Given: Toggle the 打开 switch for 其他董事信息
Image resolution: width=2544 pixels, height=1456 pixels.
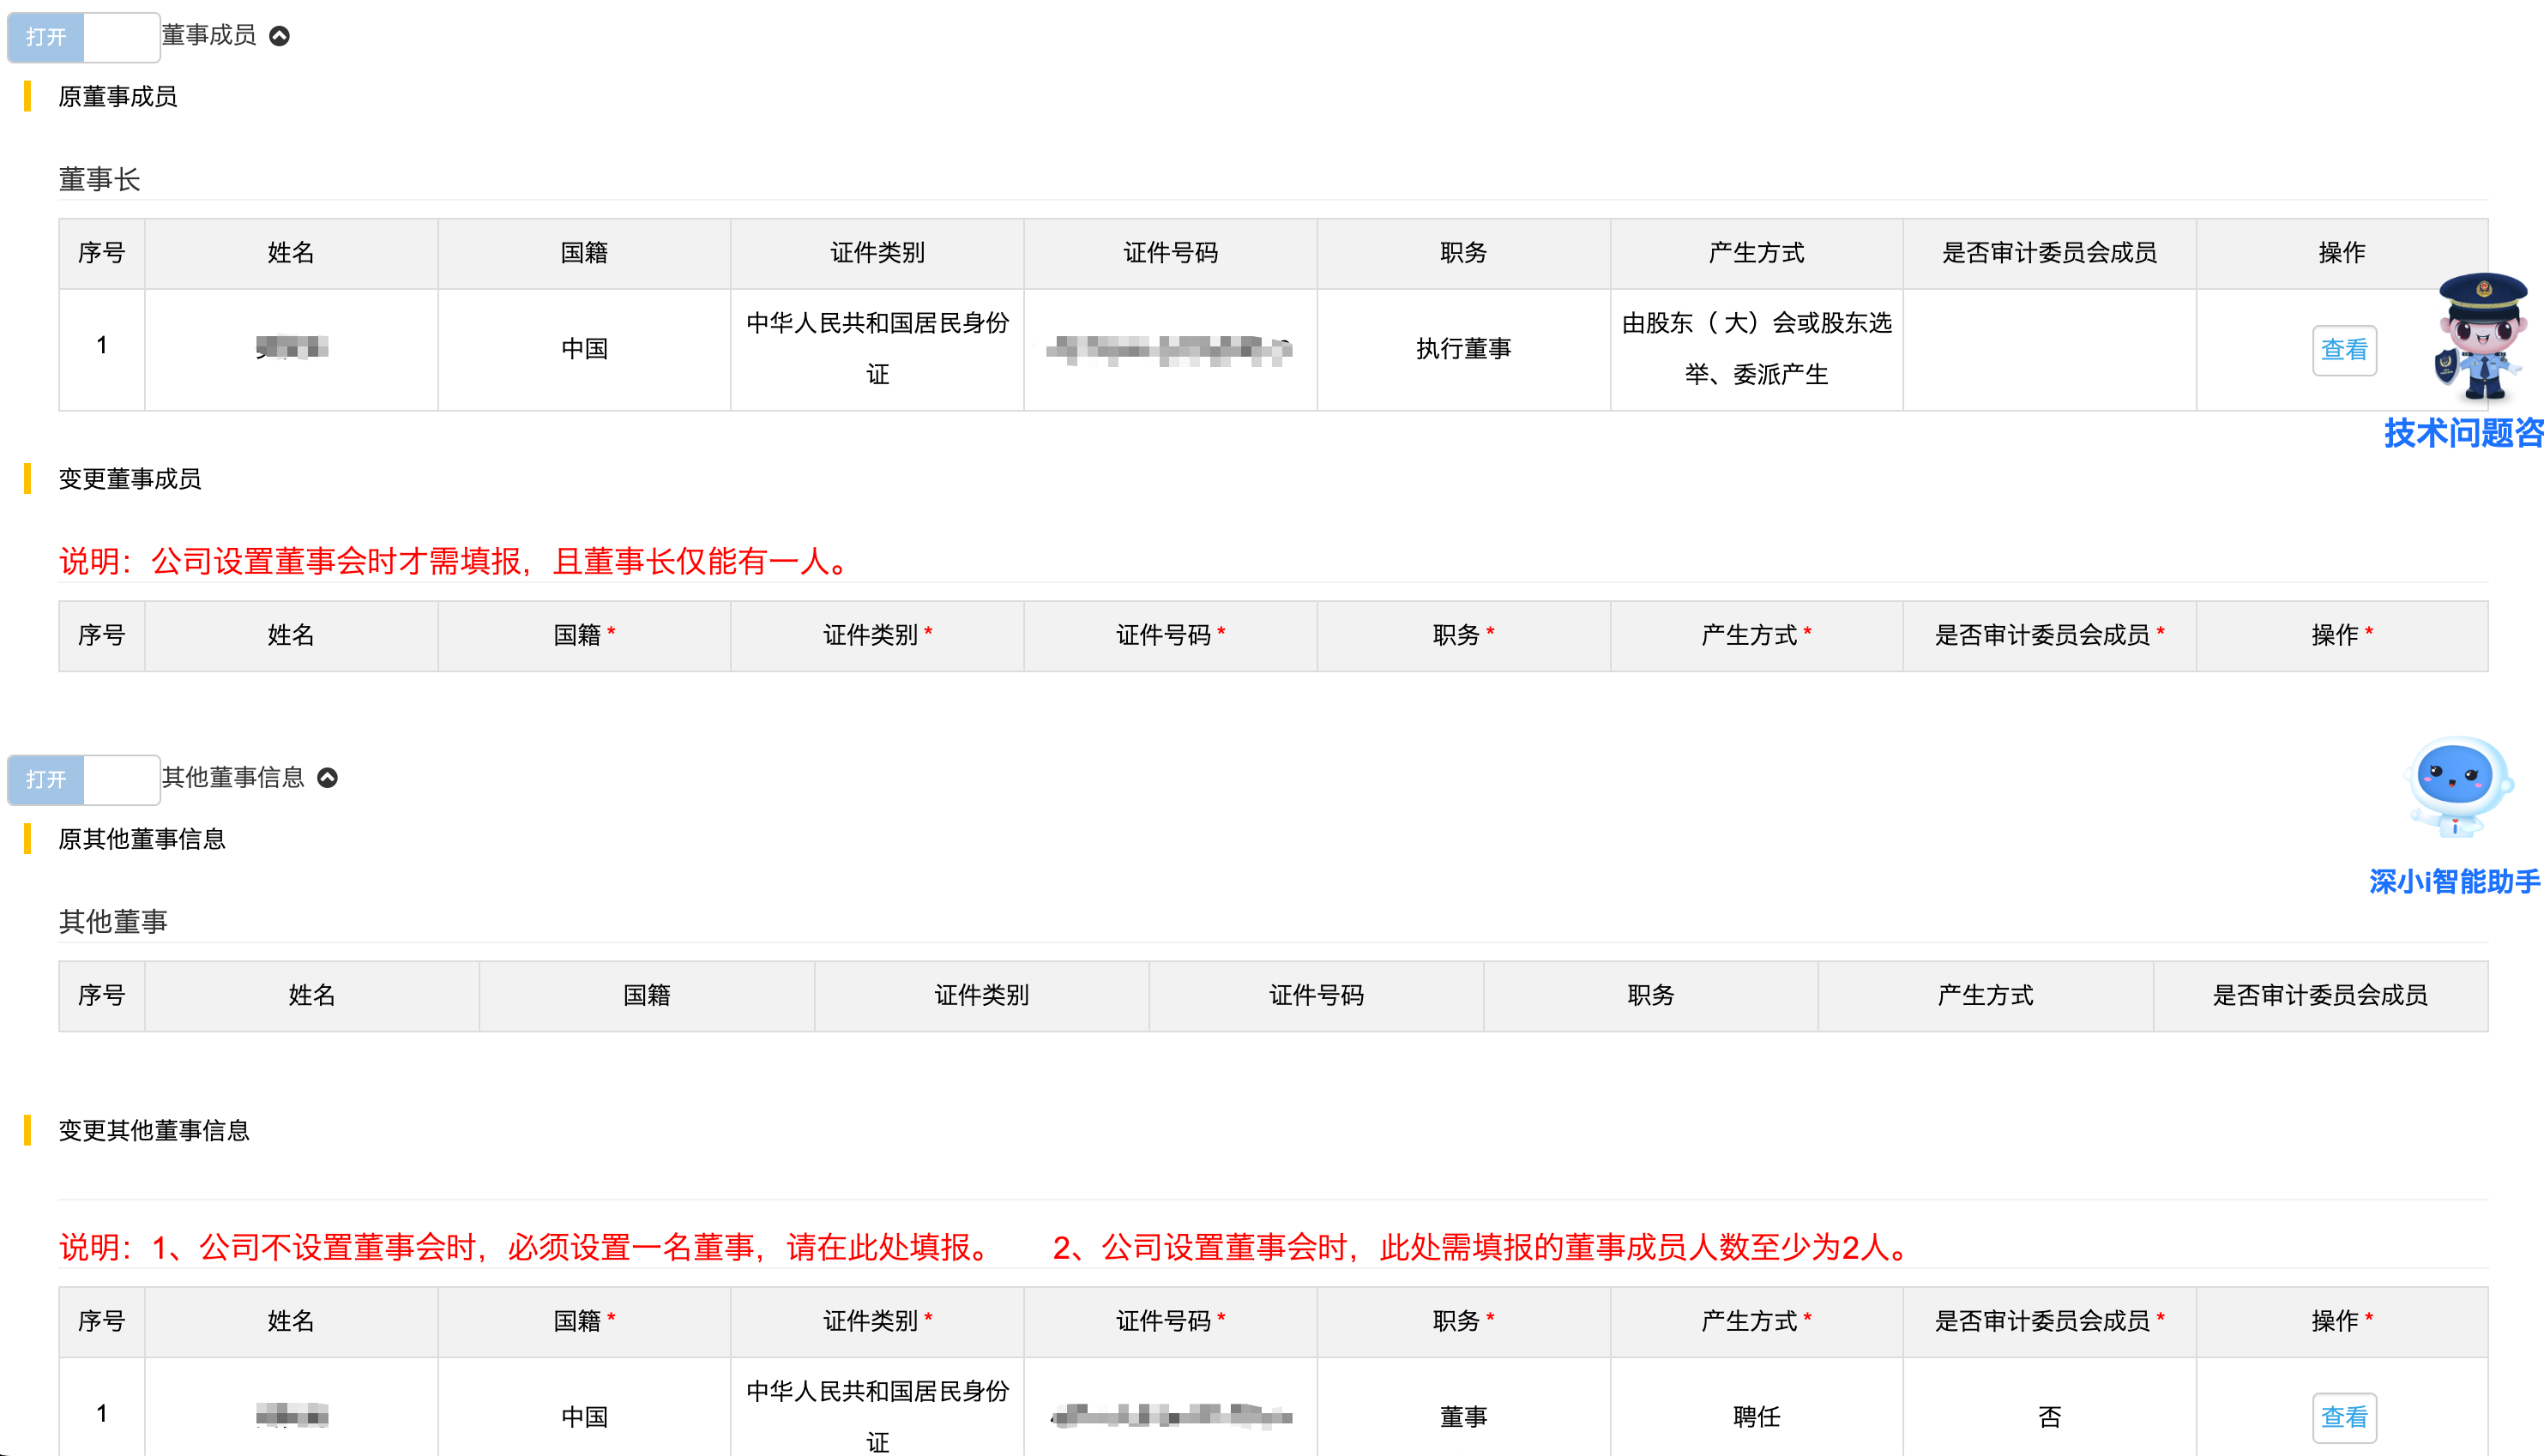Looking at the screenshot, I should point(46,779).
